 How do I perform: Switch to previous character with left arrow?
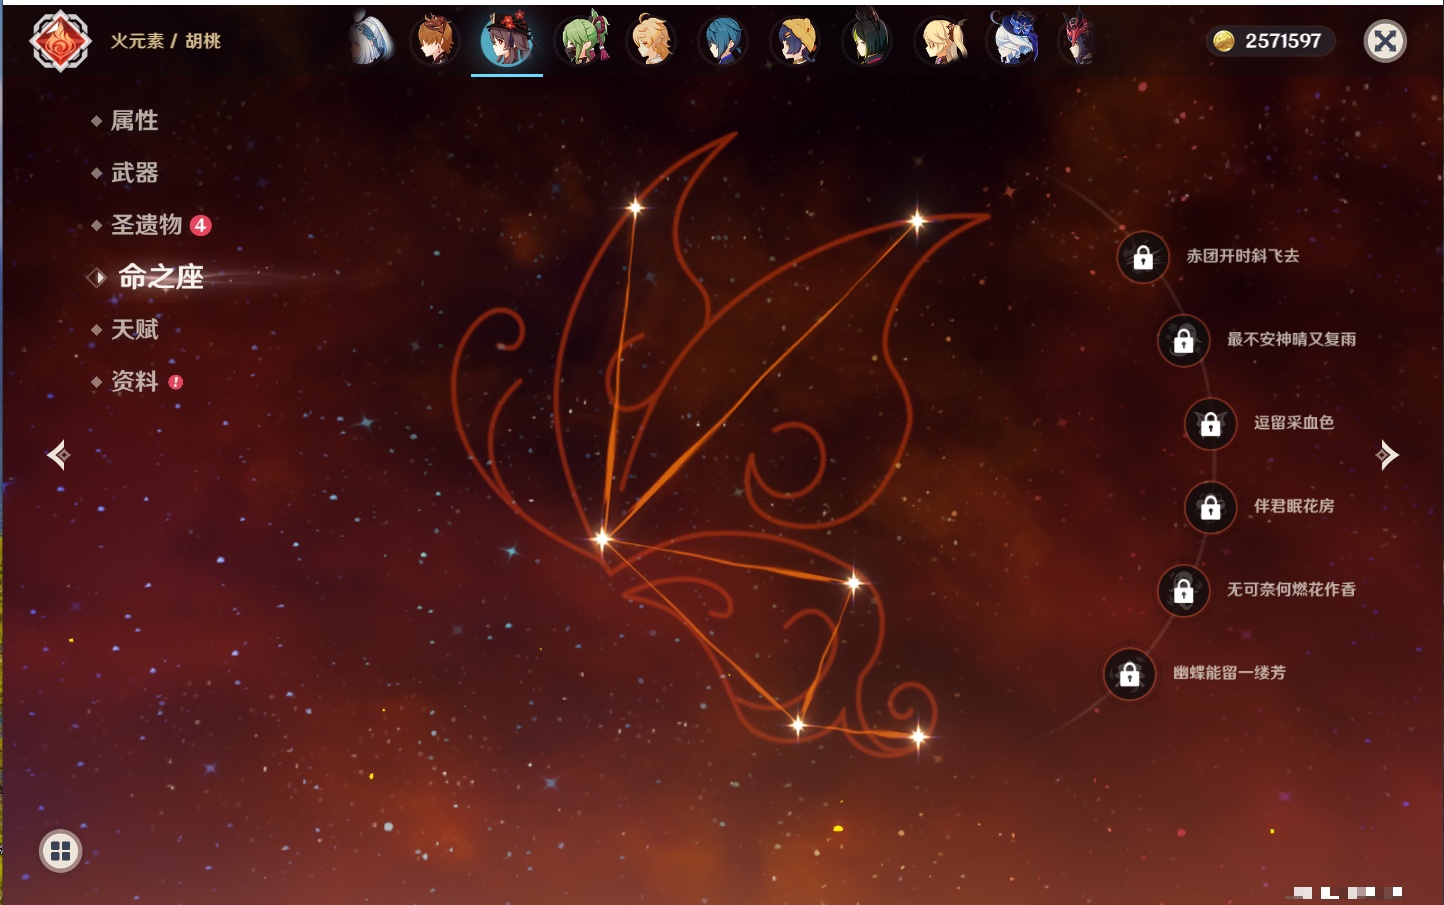tap(58, 455)
